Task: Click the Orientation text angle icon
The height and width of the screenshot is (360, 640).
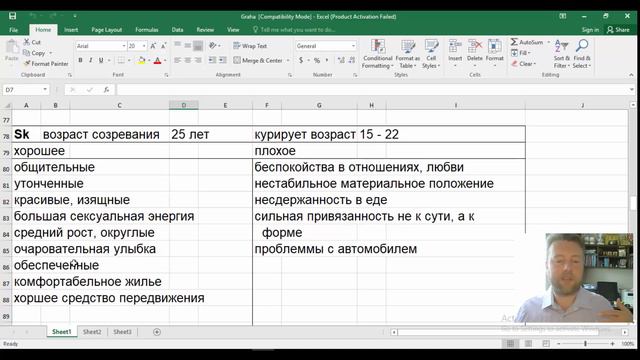Action: click(x=212, y=46)
